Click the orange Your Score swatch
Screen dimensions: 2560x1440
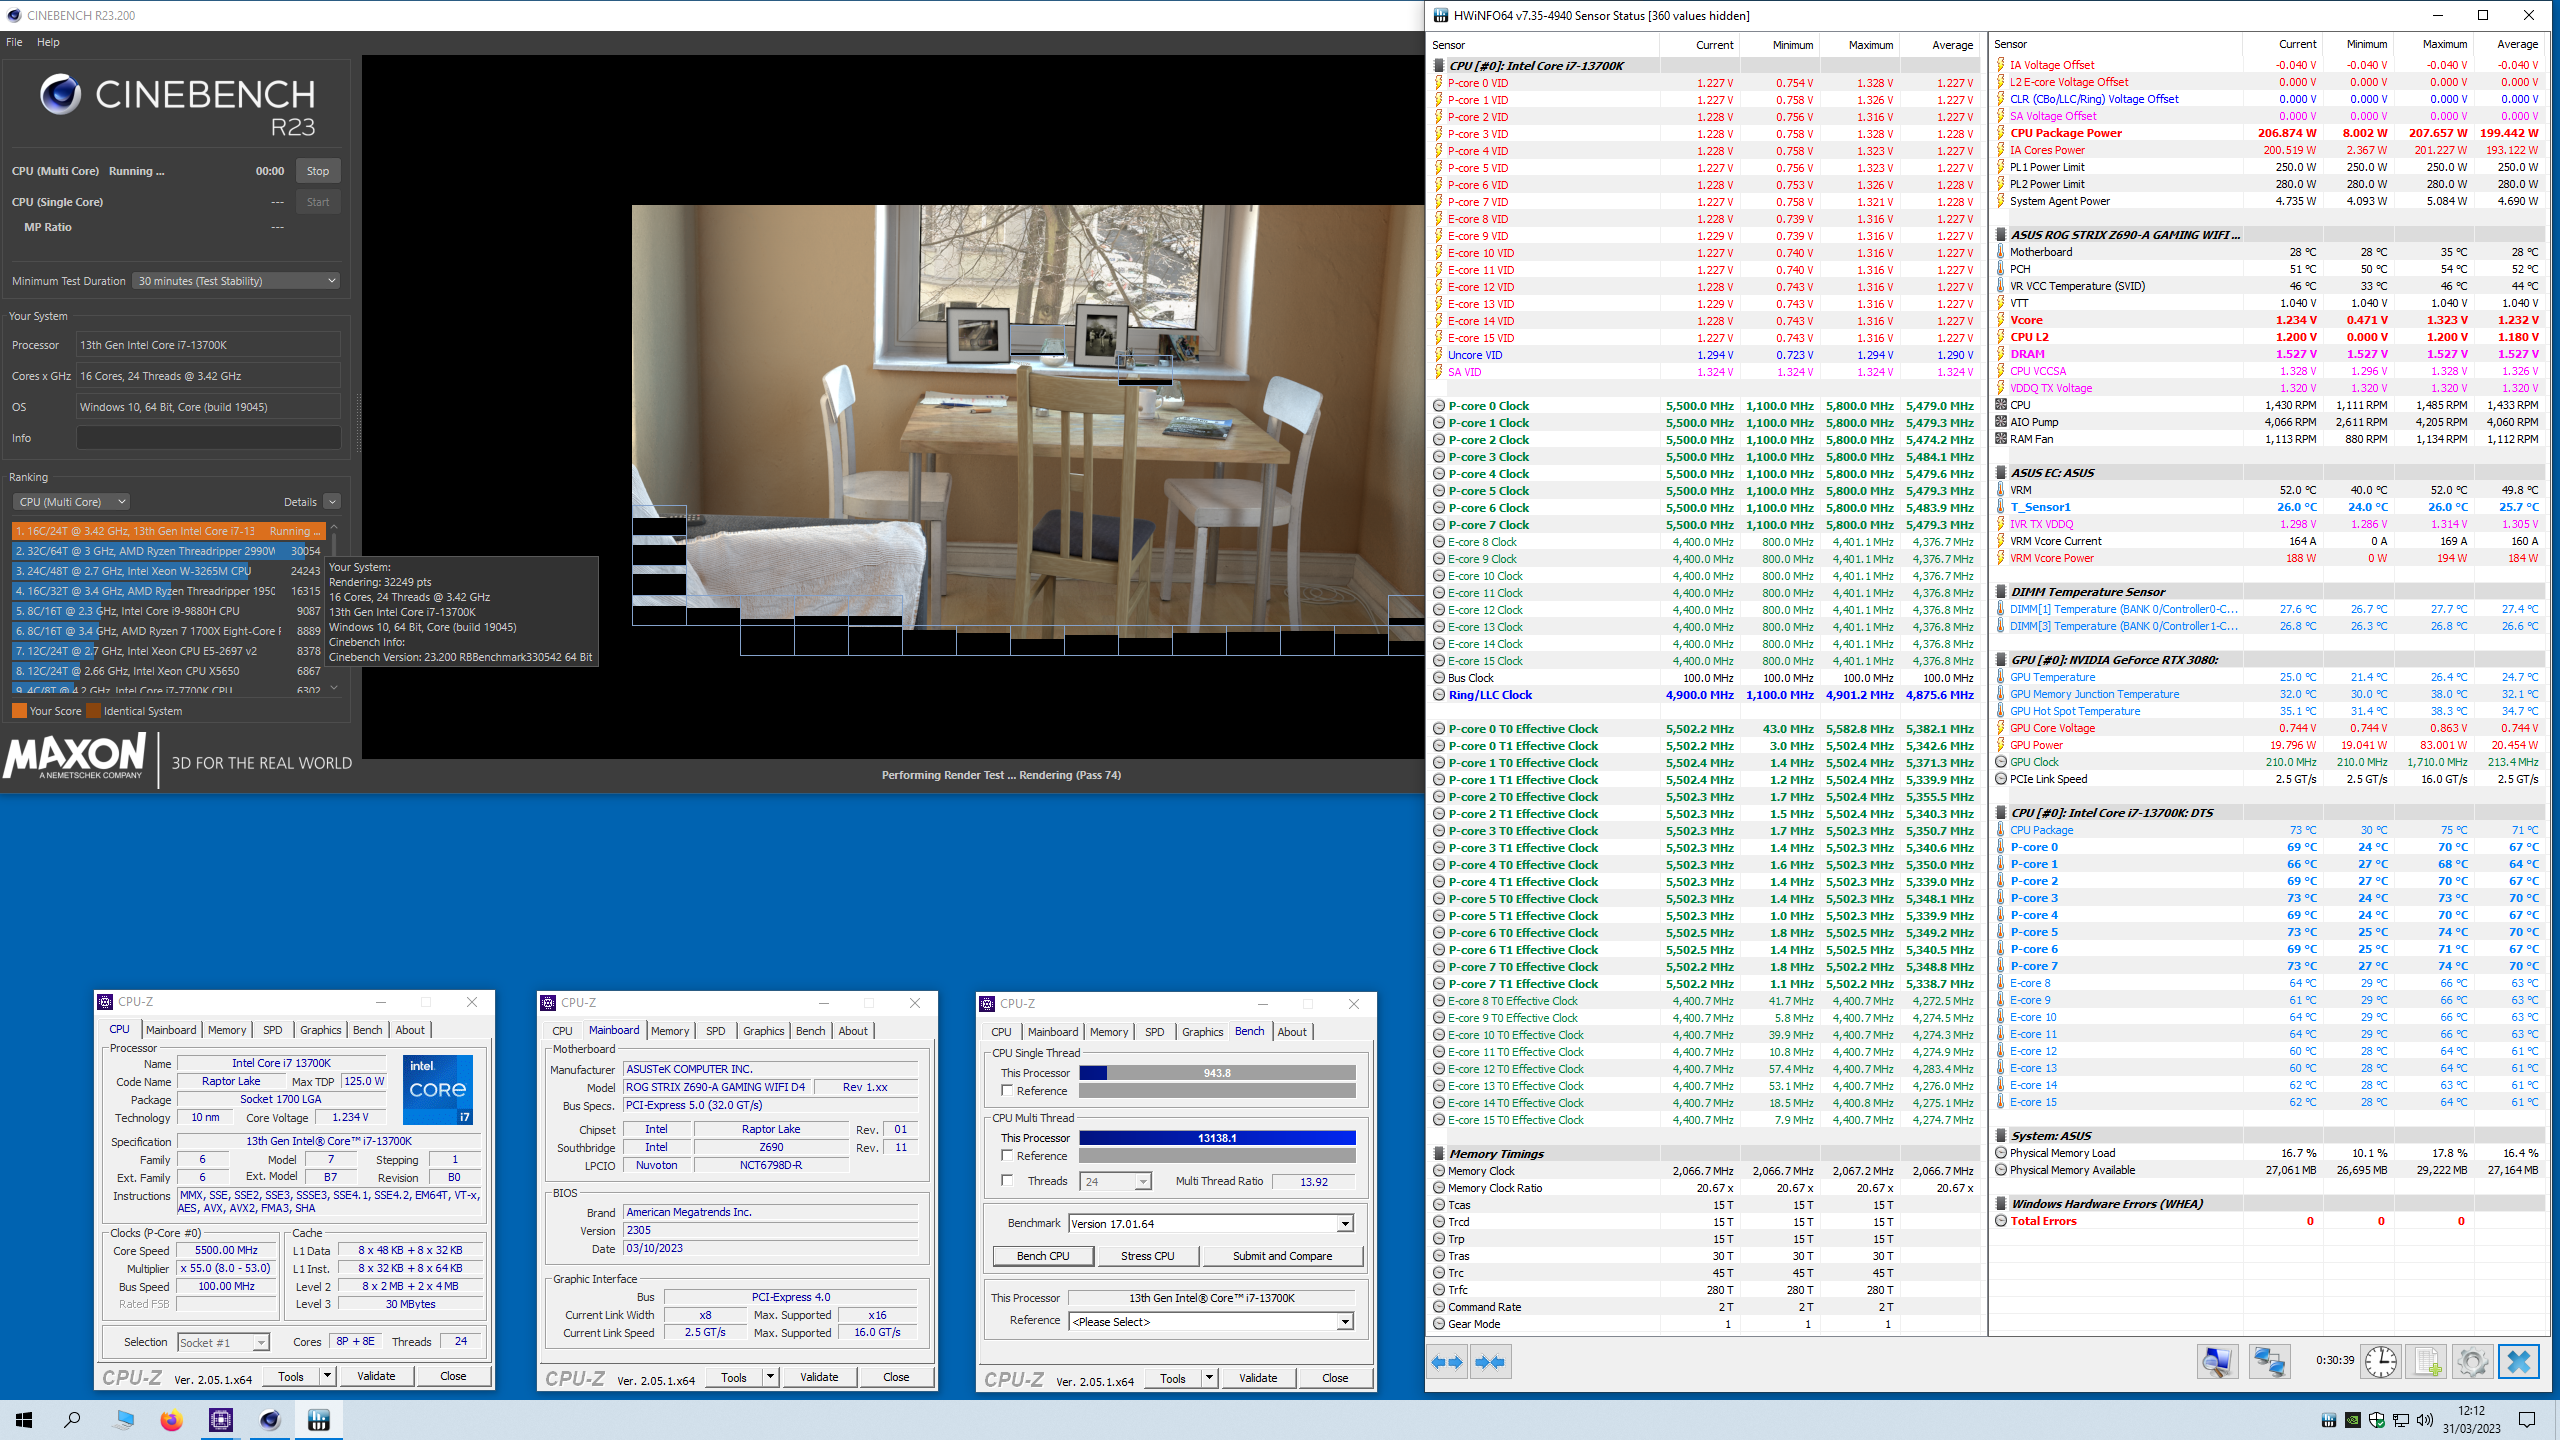pyautogui.click(x=19, y=711)
